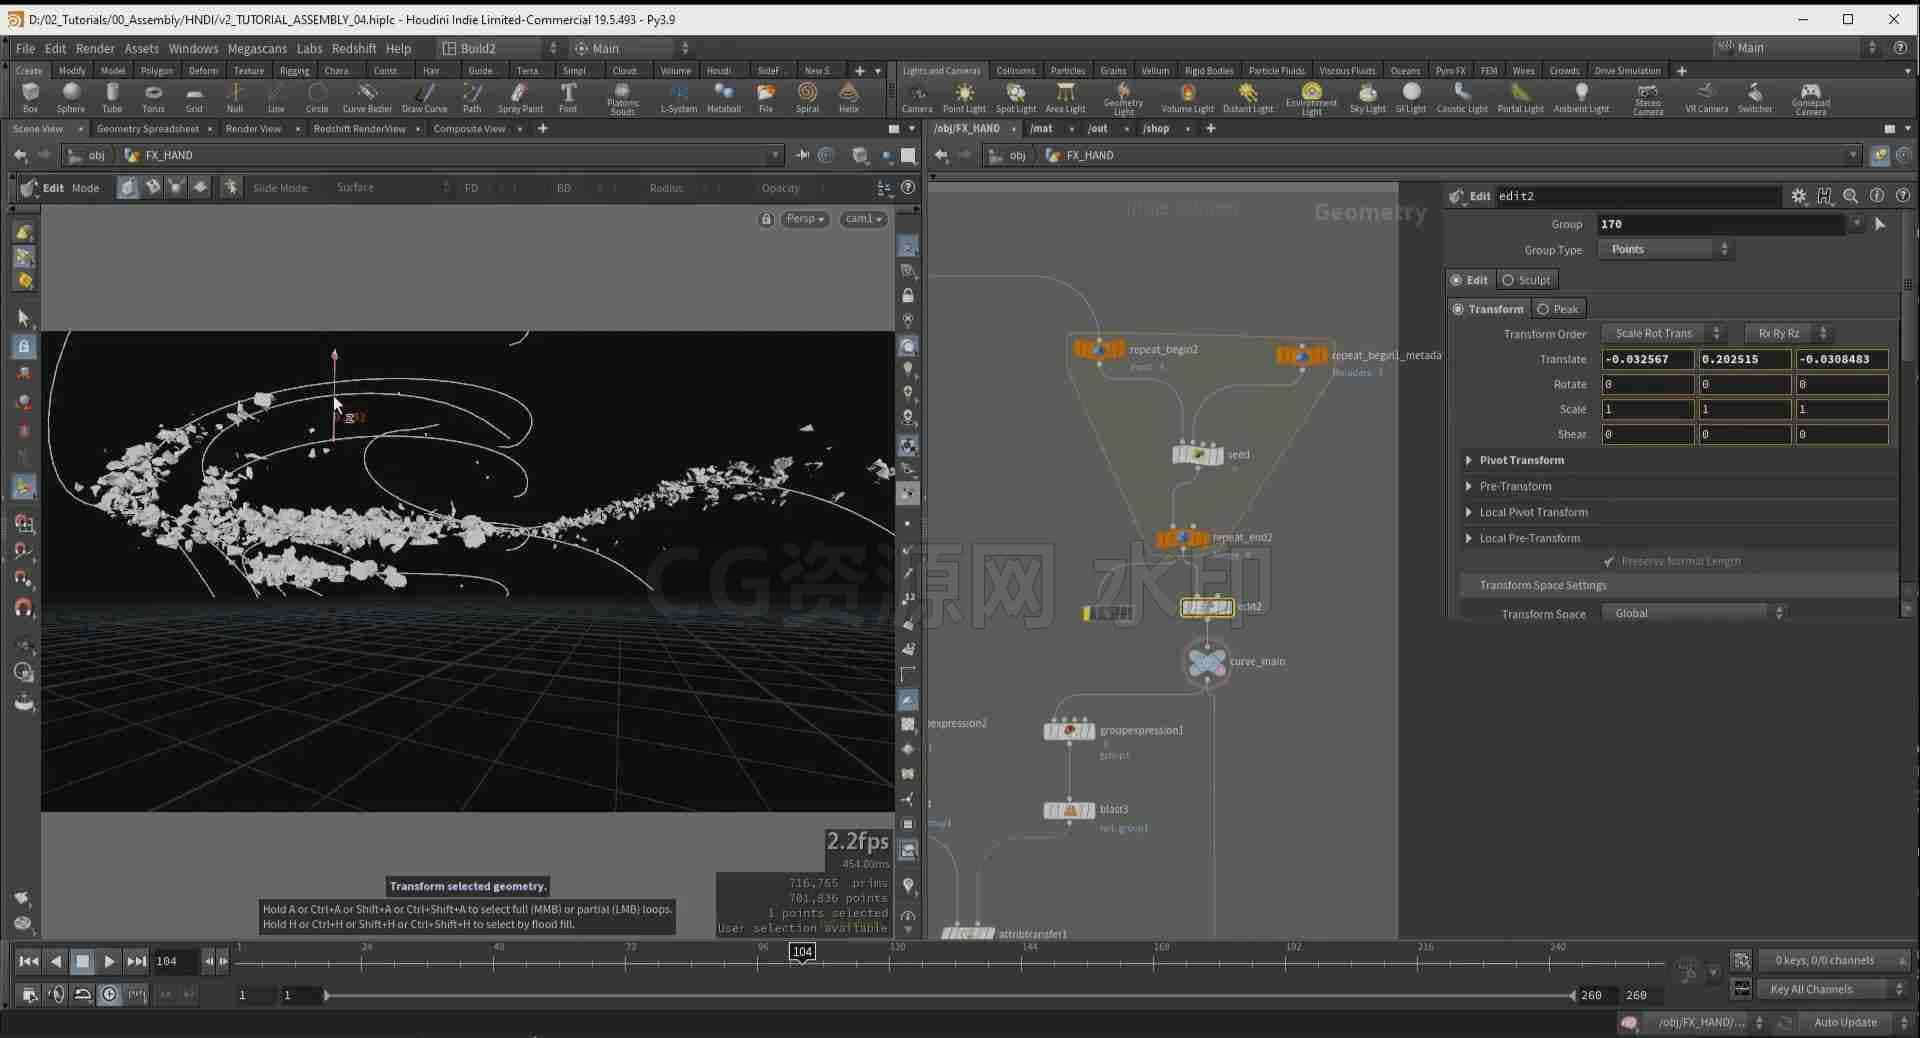
Task: Click the Key All Channels button
Action: (1834, 989)
